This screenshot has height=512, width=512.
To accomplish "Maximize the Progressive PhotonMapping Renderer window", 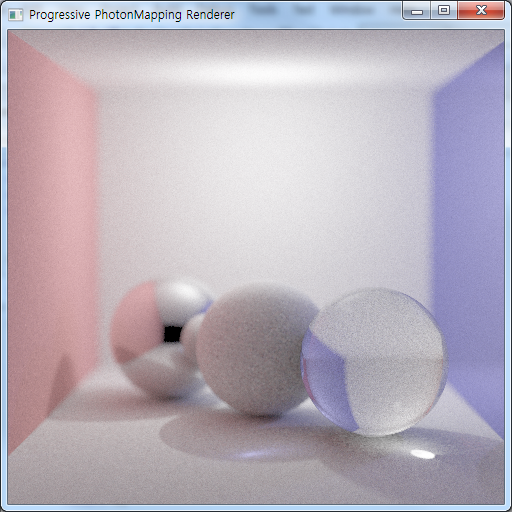I will click(x=444, y=11).
